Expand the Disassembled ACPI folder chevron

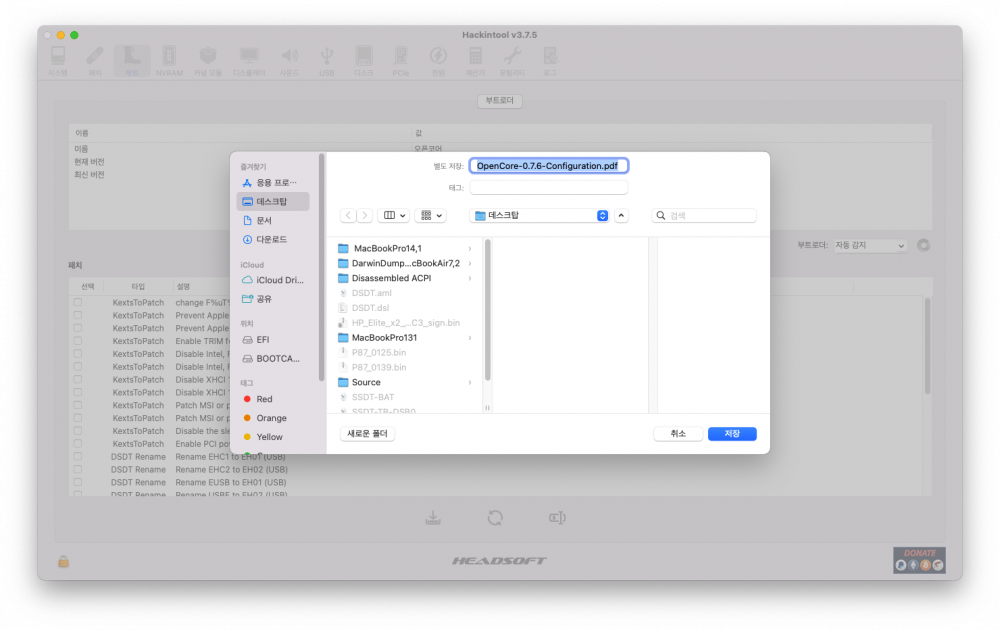point(470,278)
